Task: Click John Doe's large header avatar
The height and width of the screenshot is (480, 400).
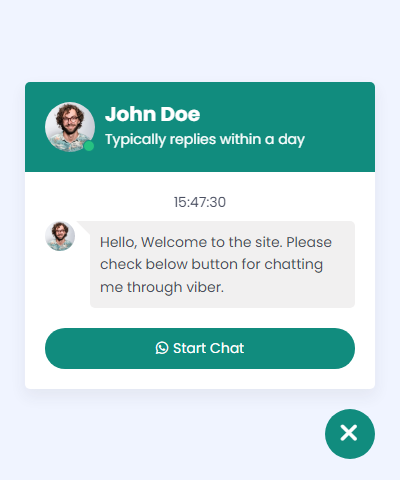Action: (70, 127)
